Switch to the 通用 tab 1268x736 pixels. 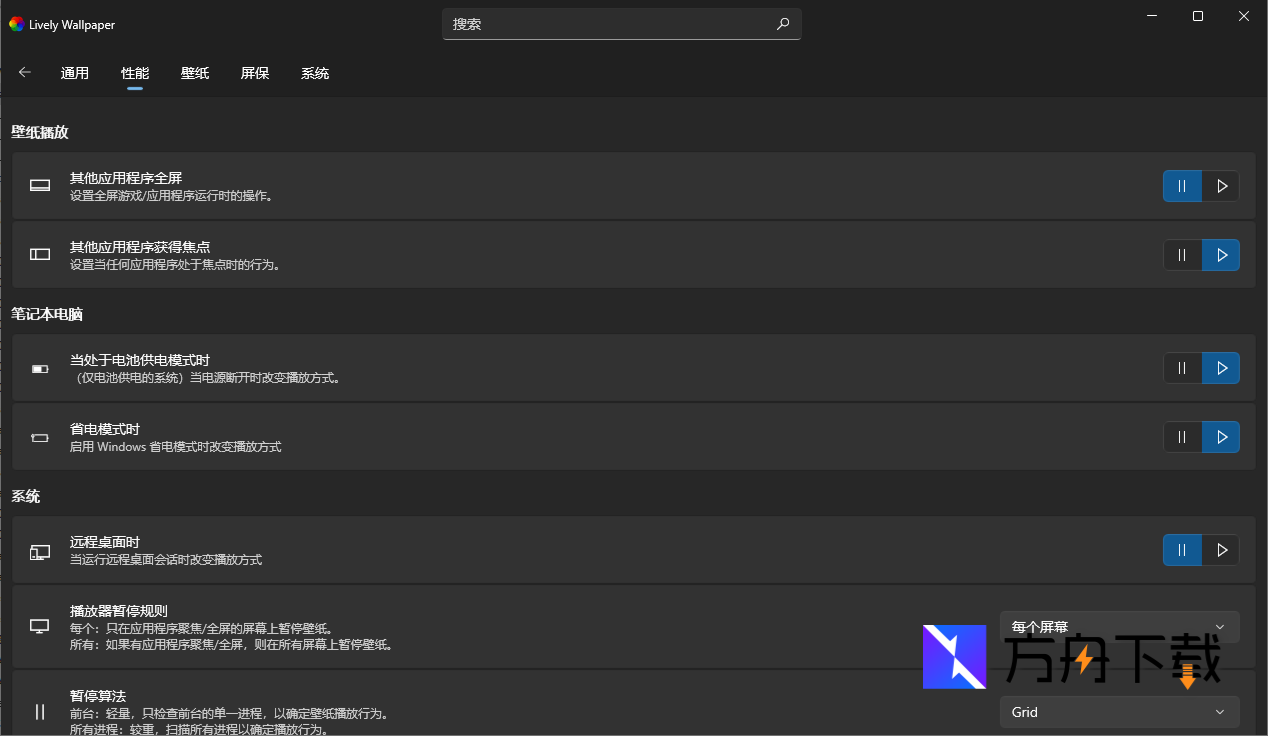tap(75, 73)
